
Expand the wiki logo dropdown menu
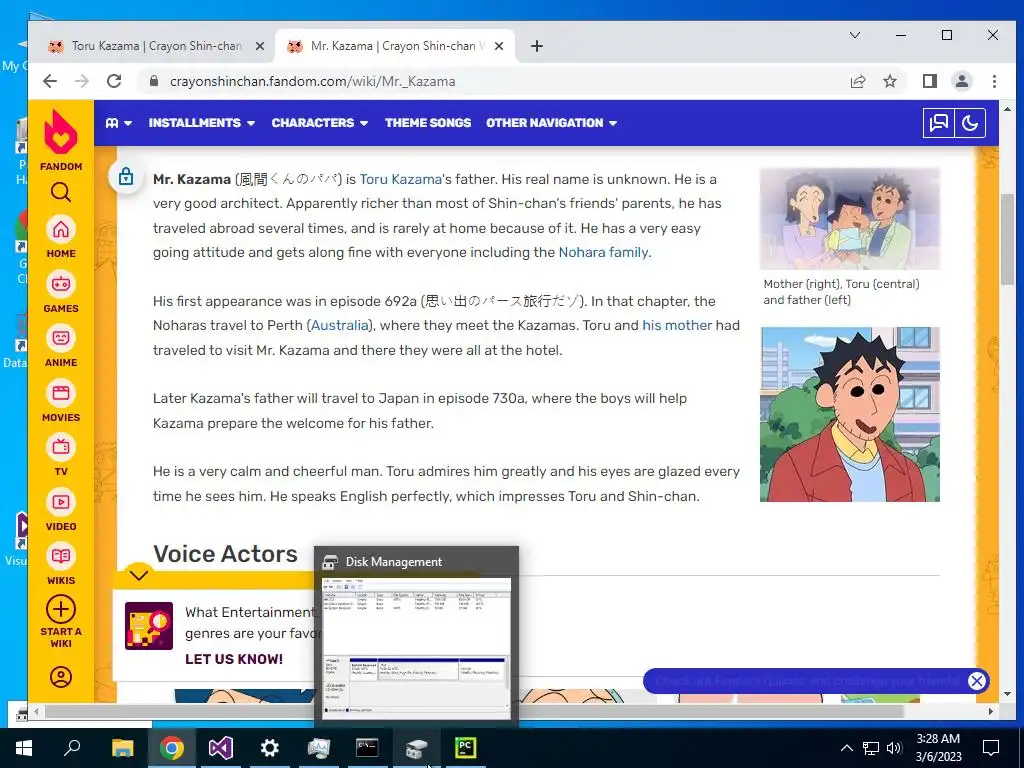(x=119, y=123)
